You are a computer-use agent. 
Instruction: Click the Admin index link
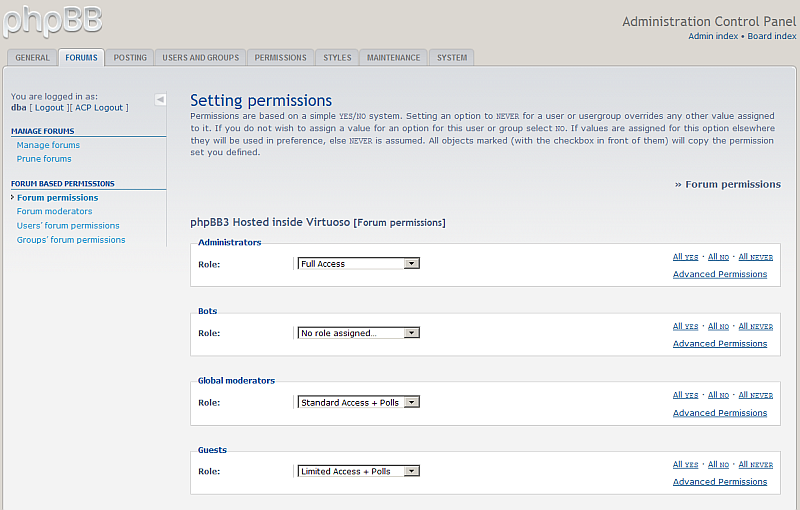713,36
